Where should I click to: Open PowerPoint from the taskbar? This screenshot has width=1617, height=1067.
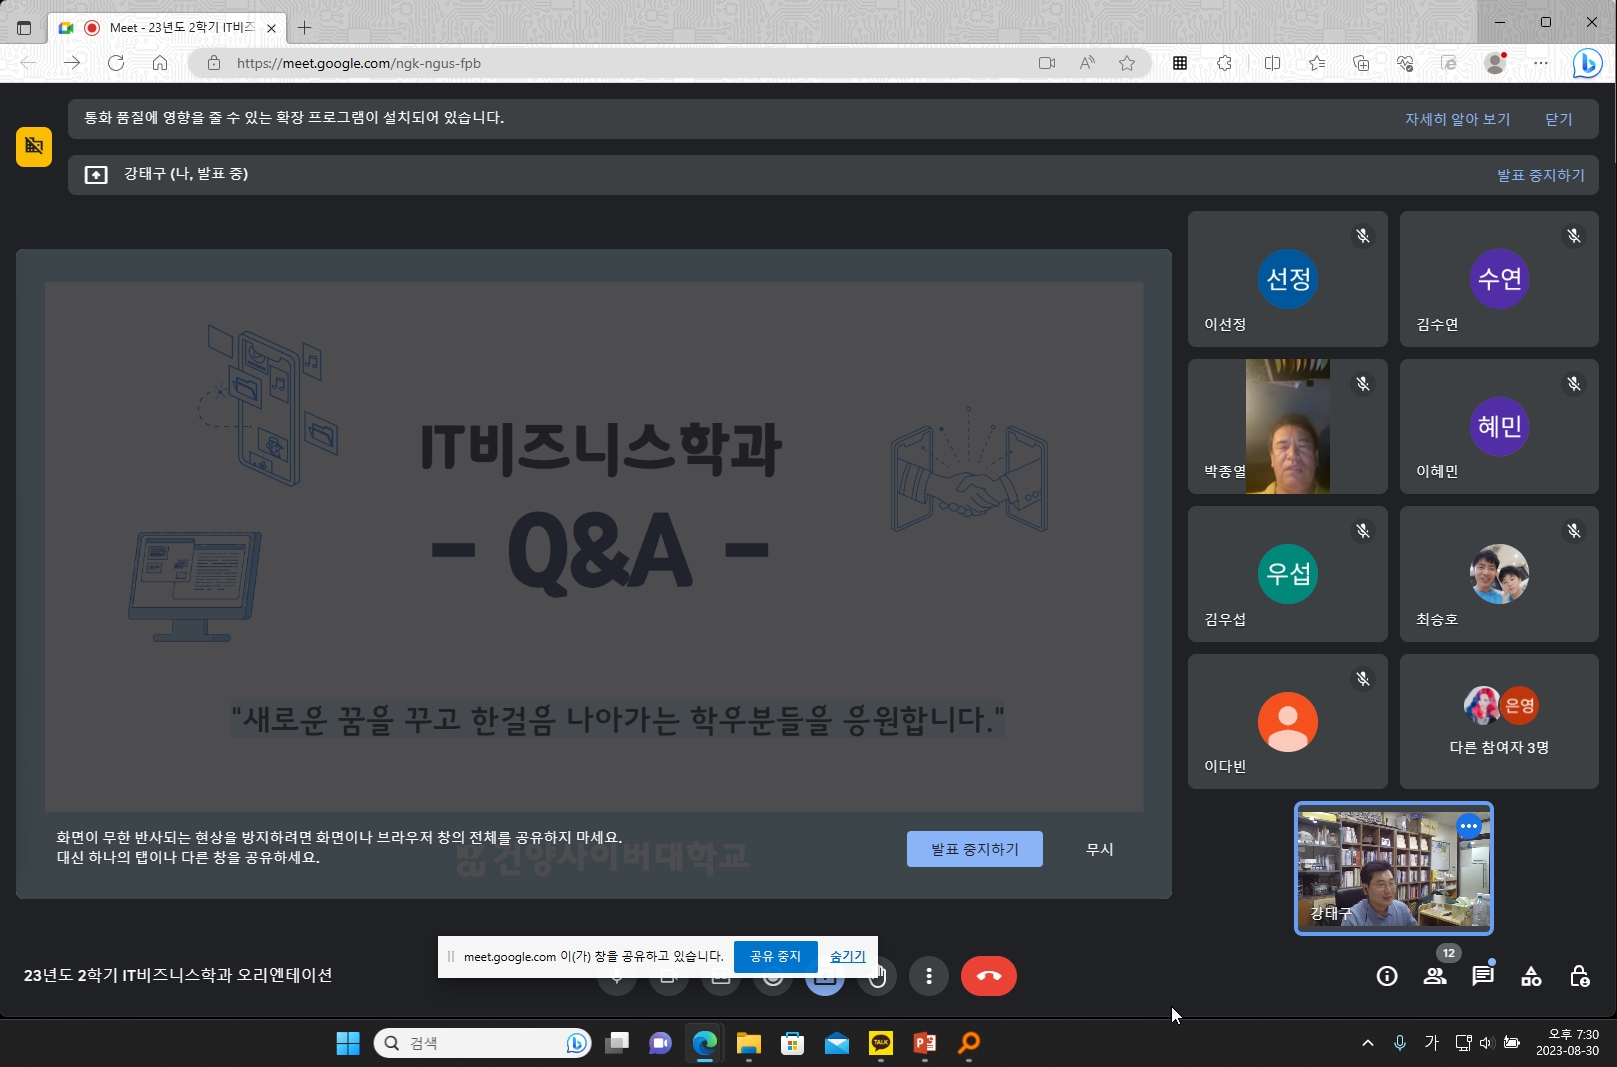924,1043
